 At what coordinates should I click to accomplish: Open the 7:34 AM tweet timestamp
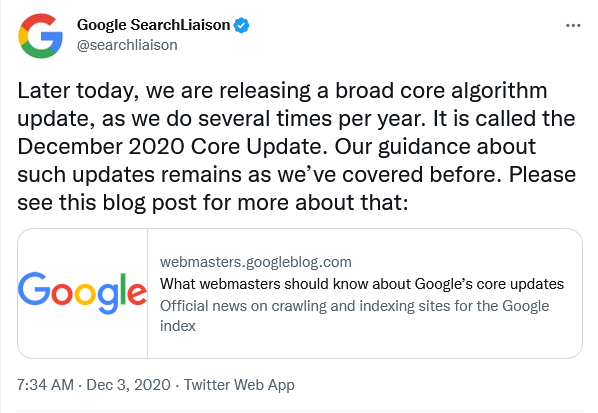point(45,384)
